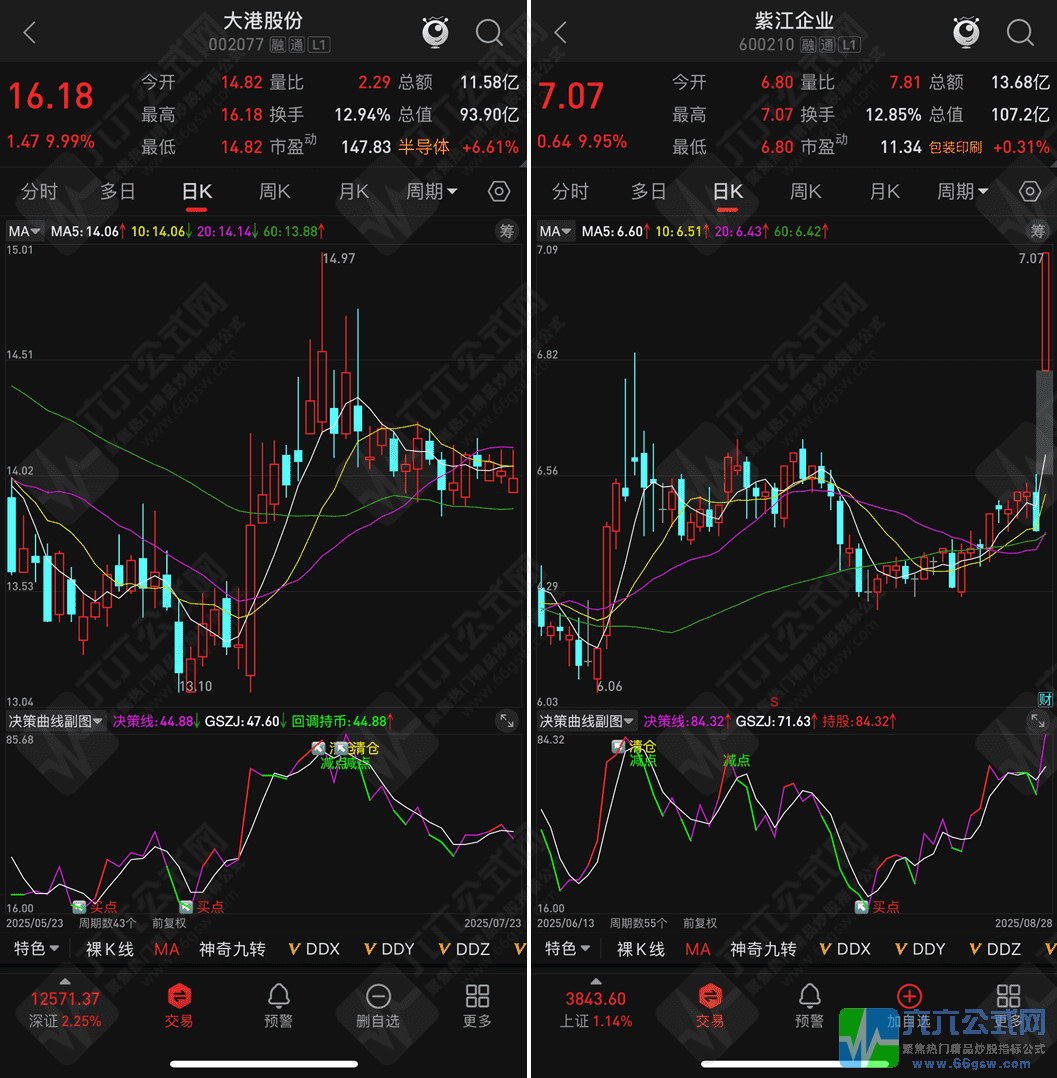The image size is (1057, 1078).
Task: Open chart settings hexagon on 大港股份 panel
Action: coord(499,191)
